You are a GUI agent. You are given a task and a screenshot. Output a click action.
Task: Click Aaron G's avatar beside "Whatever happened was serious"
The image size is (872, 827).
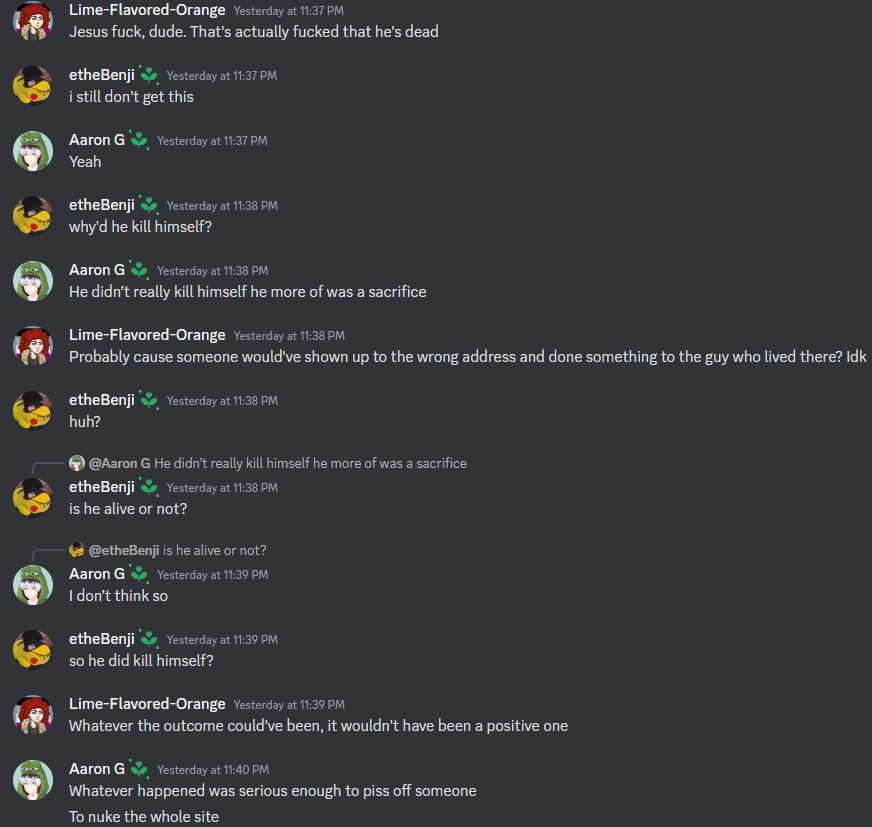point(33,780)
